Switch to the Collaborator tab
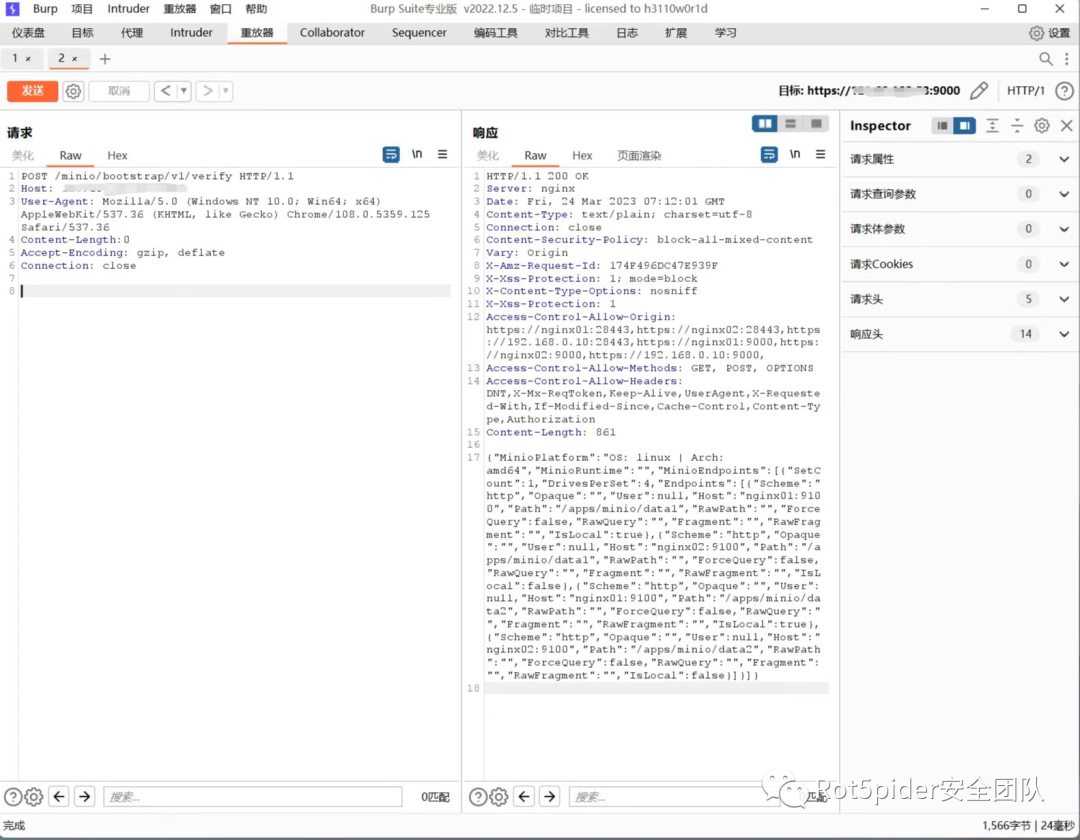The image size is (1080, 840). (332, 33)
